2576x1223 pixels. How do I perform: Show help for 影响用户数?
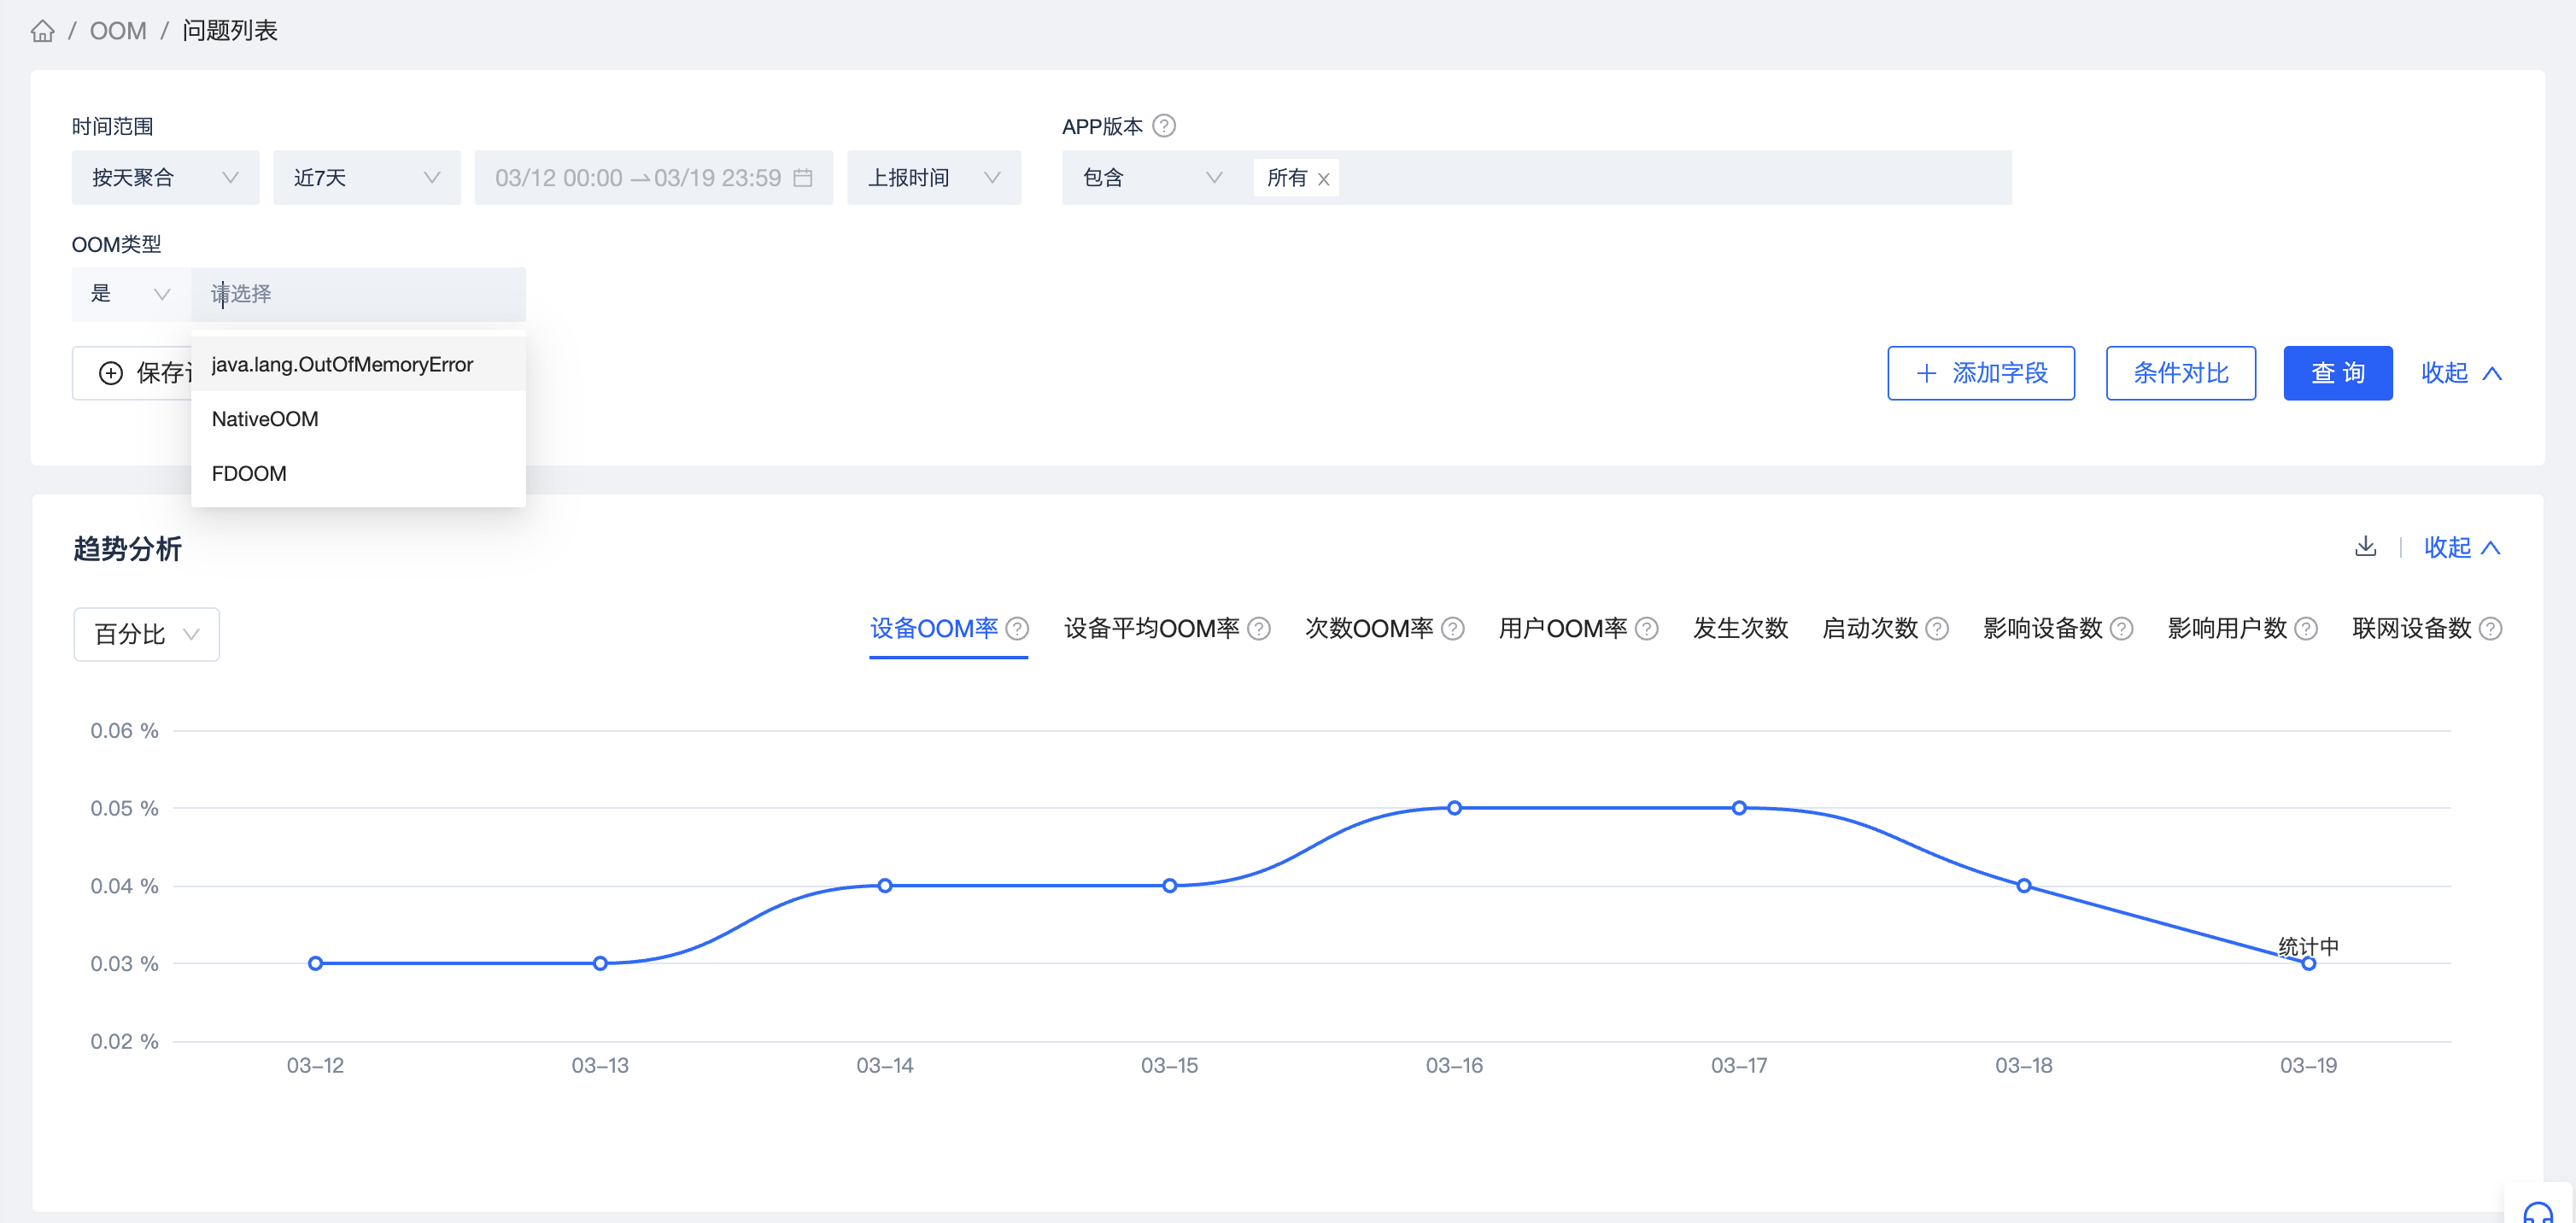[x=2306, y=628]
